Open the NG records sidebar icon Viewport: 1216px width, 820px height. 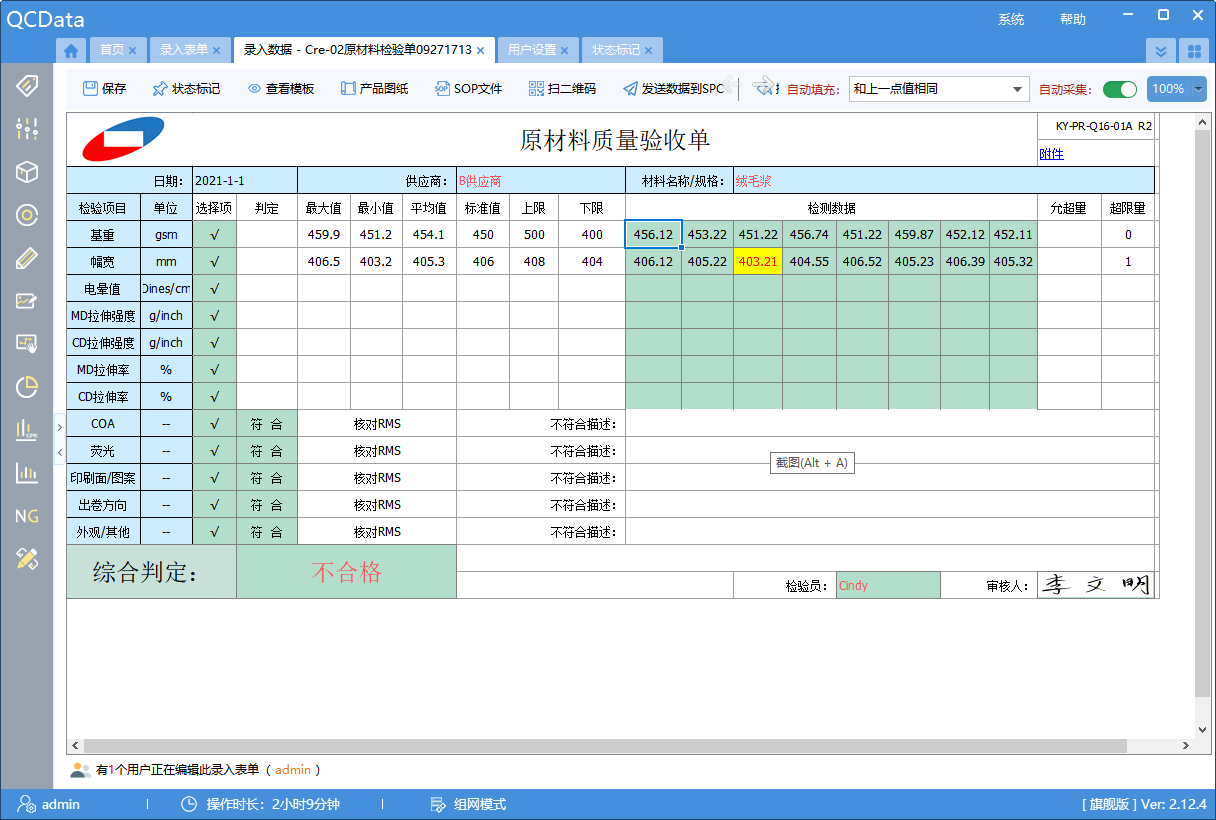click(x=27, y=516)
